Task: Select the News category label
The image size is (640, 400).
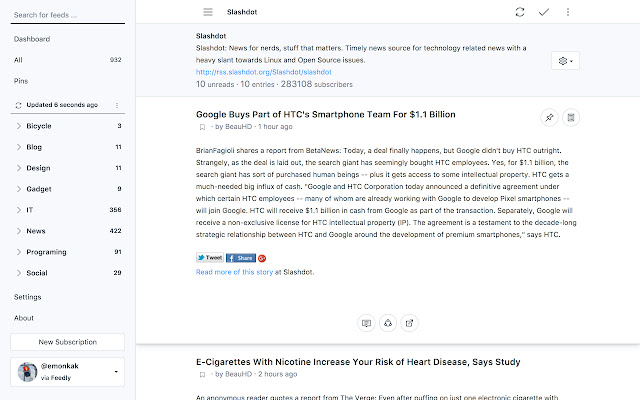Action: pyautogui.click(x=36, y=231)
